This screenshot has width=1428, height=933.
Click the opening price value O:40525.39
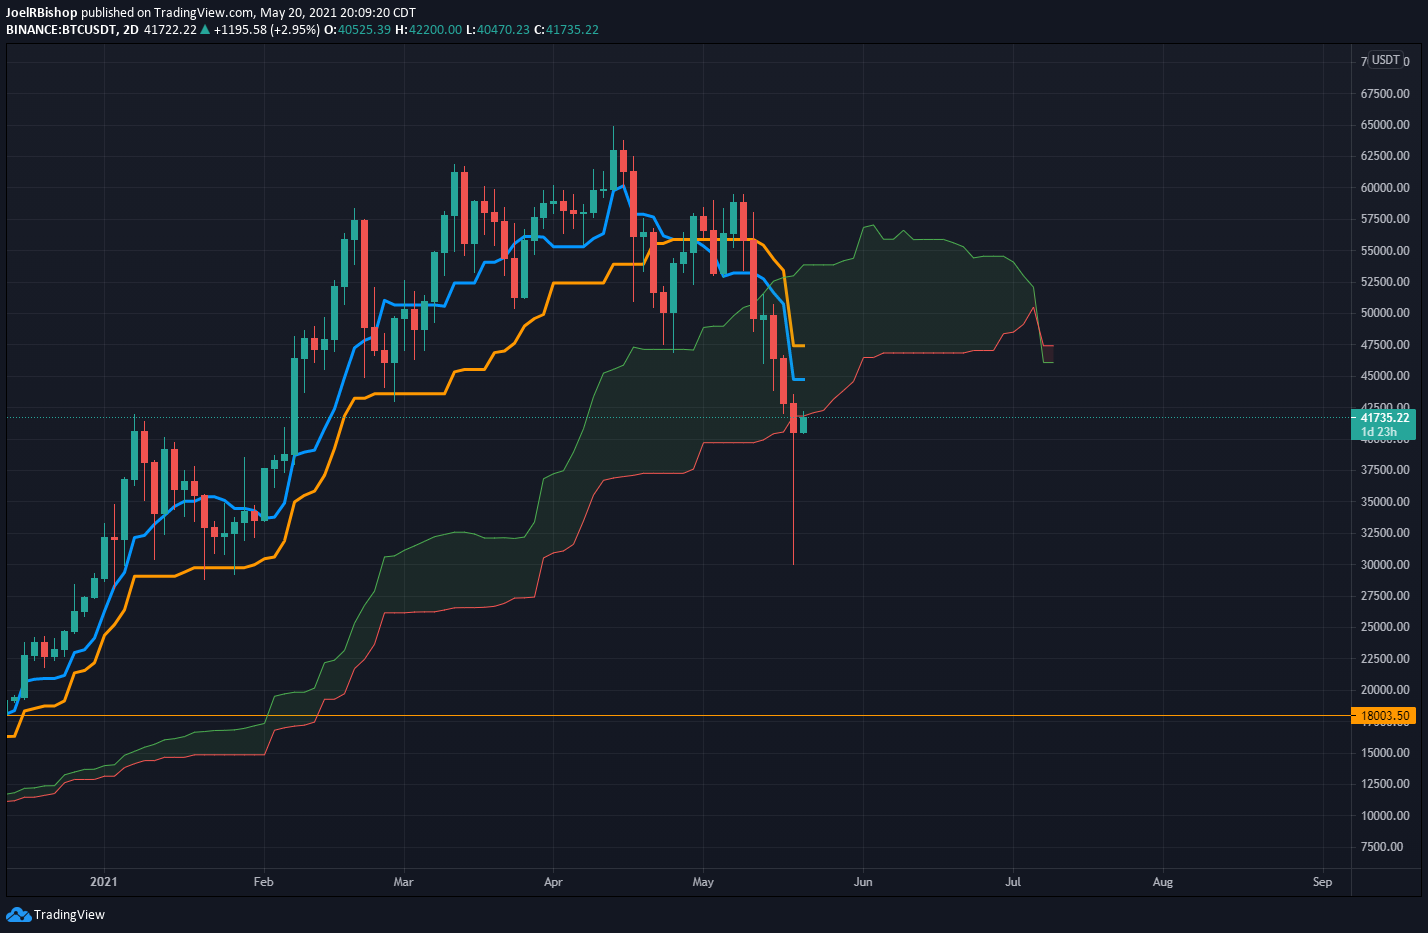pos(358,30)
